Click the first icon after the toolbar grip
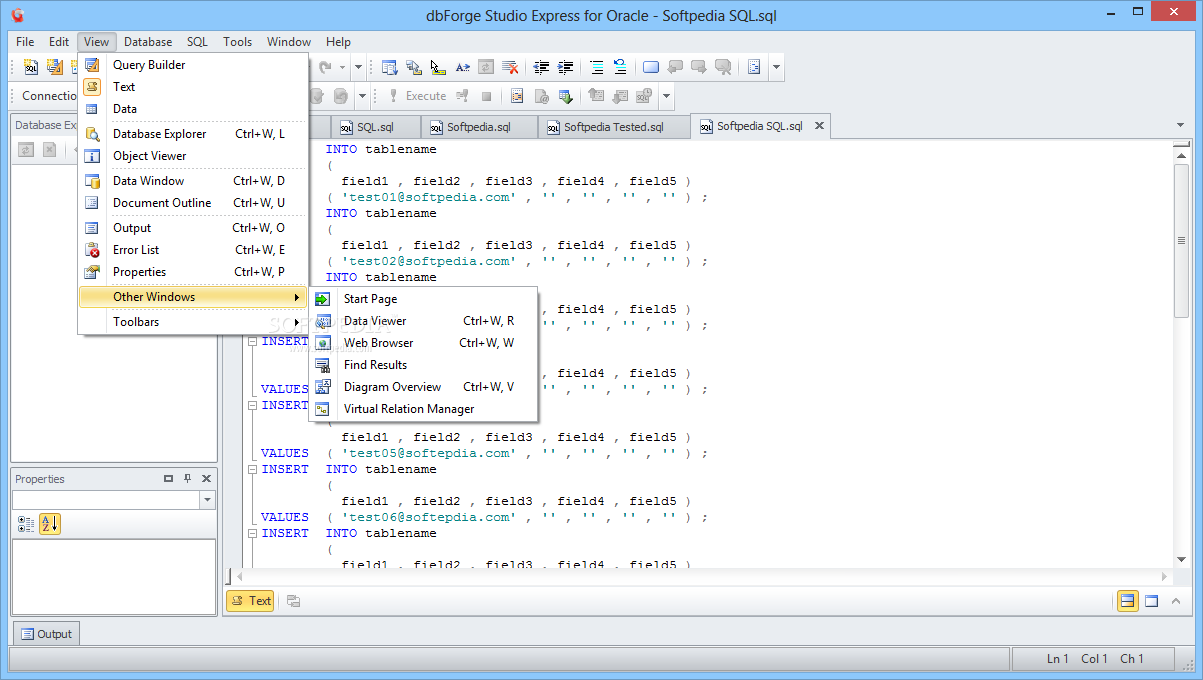This screenshot has height=680, width=1203. point(31,67)
